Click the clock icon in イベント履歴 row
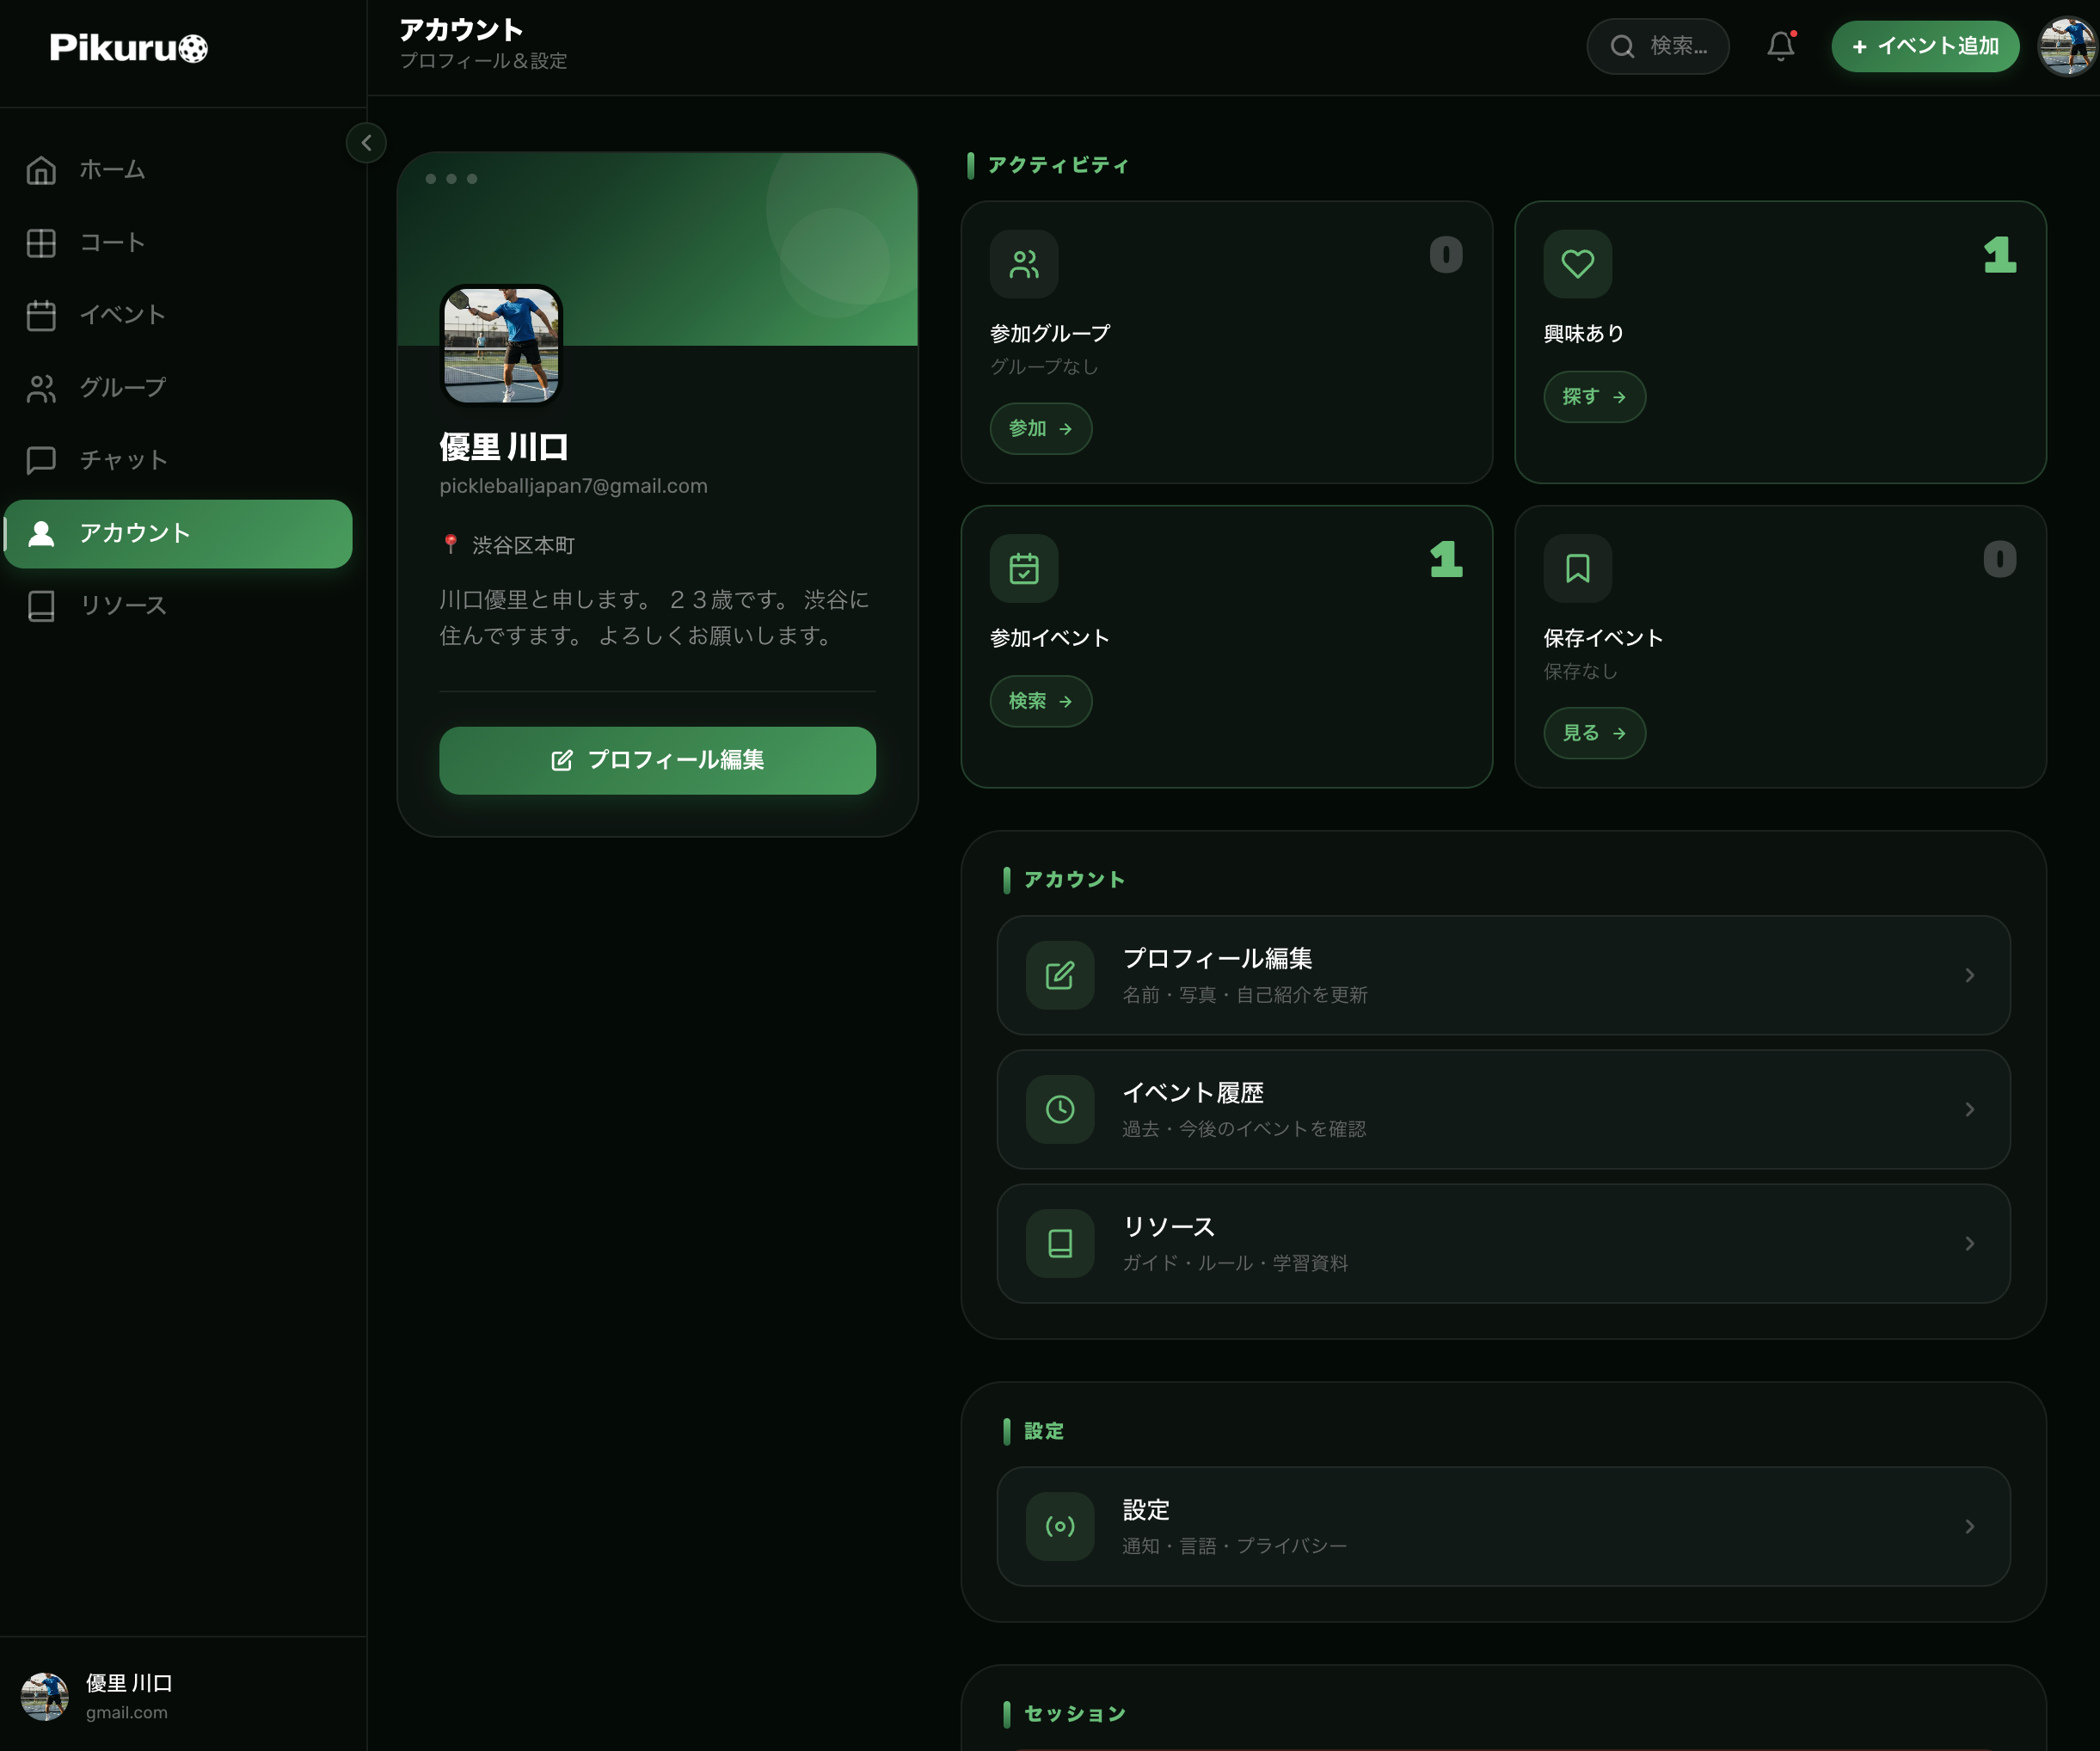2100x1751 pixels. pyautogui.click(x=1060, y=1109)
